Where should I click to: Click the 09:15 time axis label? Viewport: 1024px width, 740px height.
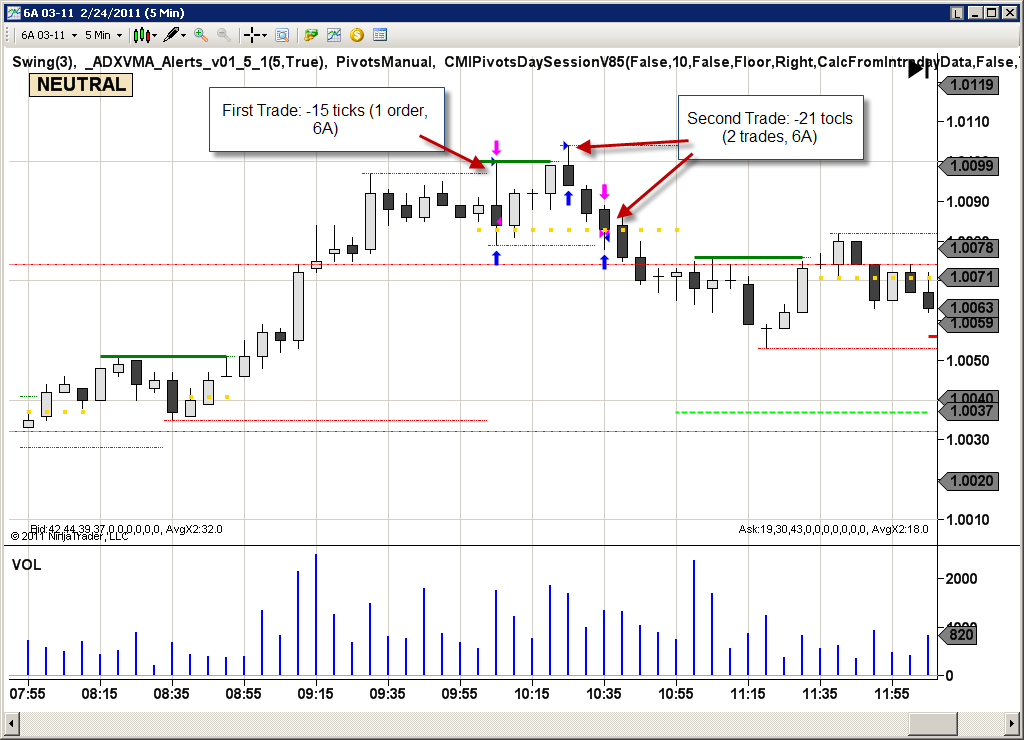(315, 694)
